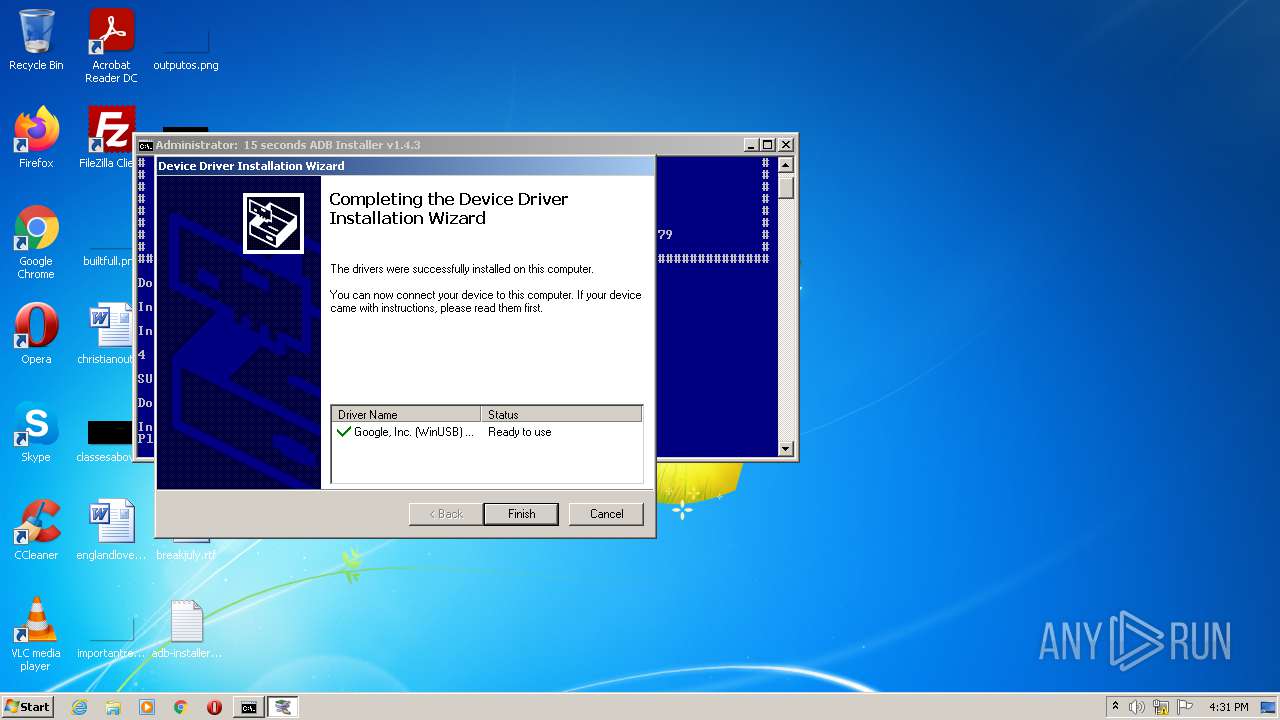The width and height of the screenshot is (1280, 720).
Task: Click the Finish button in the wizard
Action: (x=522, y=514)
